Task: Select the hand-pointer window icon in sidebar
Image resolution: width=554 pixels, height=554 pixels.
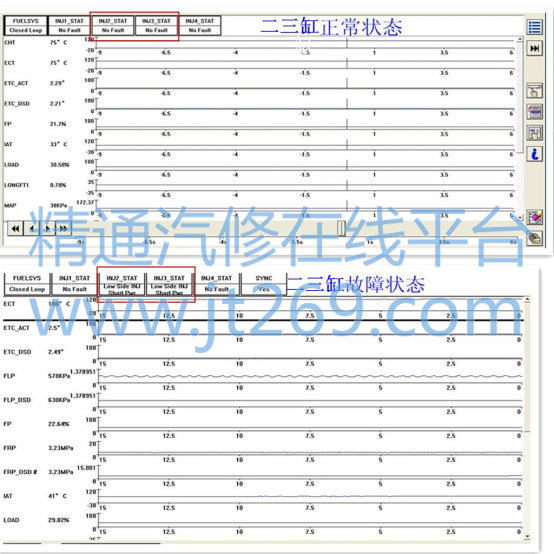Action: point(534,91)
